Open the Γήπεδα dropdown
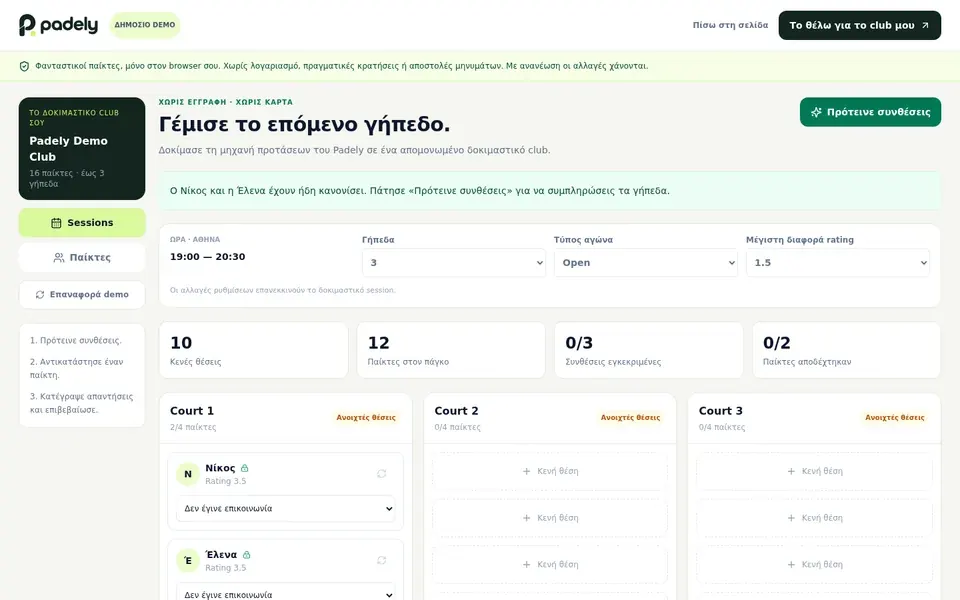 [454, 263]
